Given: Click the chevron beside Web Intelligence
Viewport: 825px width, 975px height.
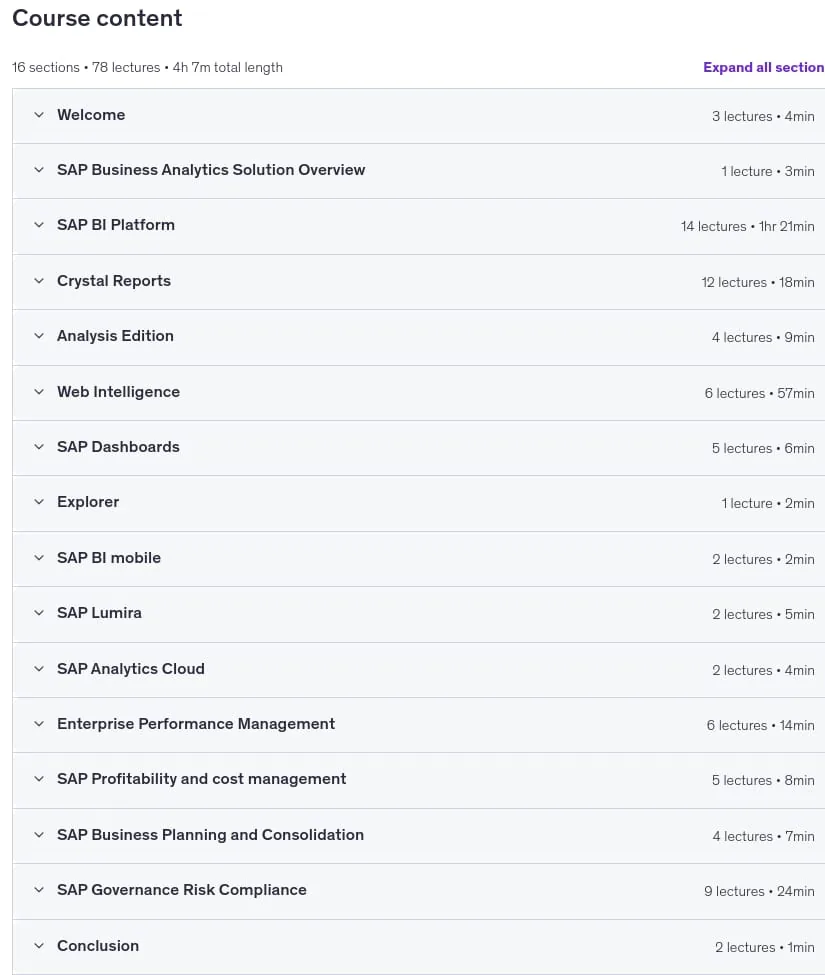Looking at the screenshot, I should tap(39, 392).
